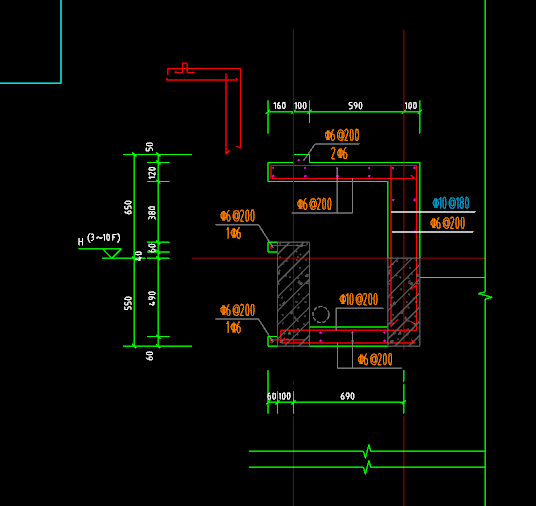Viewport: 536px width, 506px height.
Task: Click the "160" top dimension text
Action: coord(279,106)
